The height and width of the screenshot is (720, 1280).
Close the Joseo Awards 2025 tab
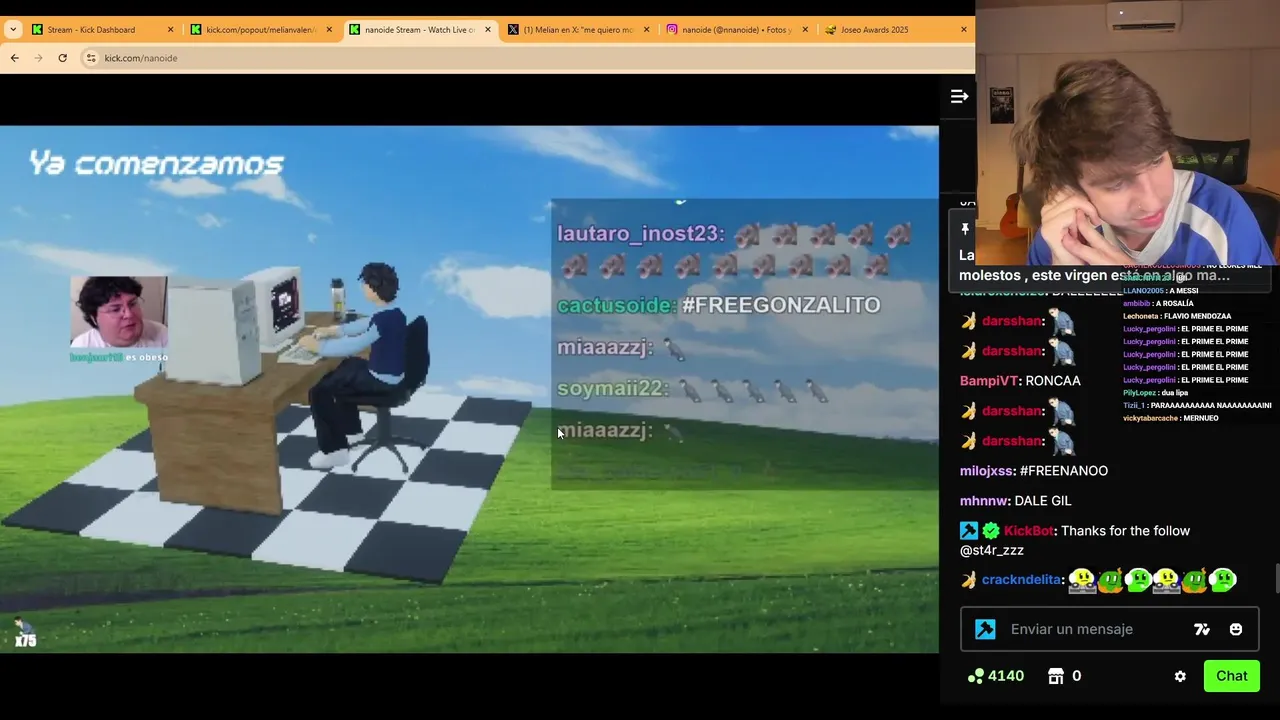[964, 29]
